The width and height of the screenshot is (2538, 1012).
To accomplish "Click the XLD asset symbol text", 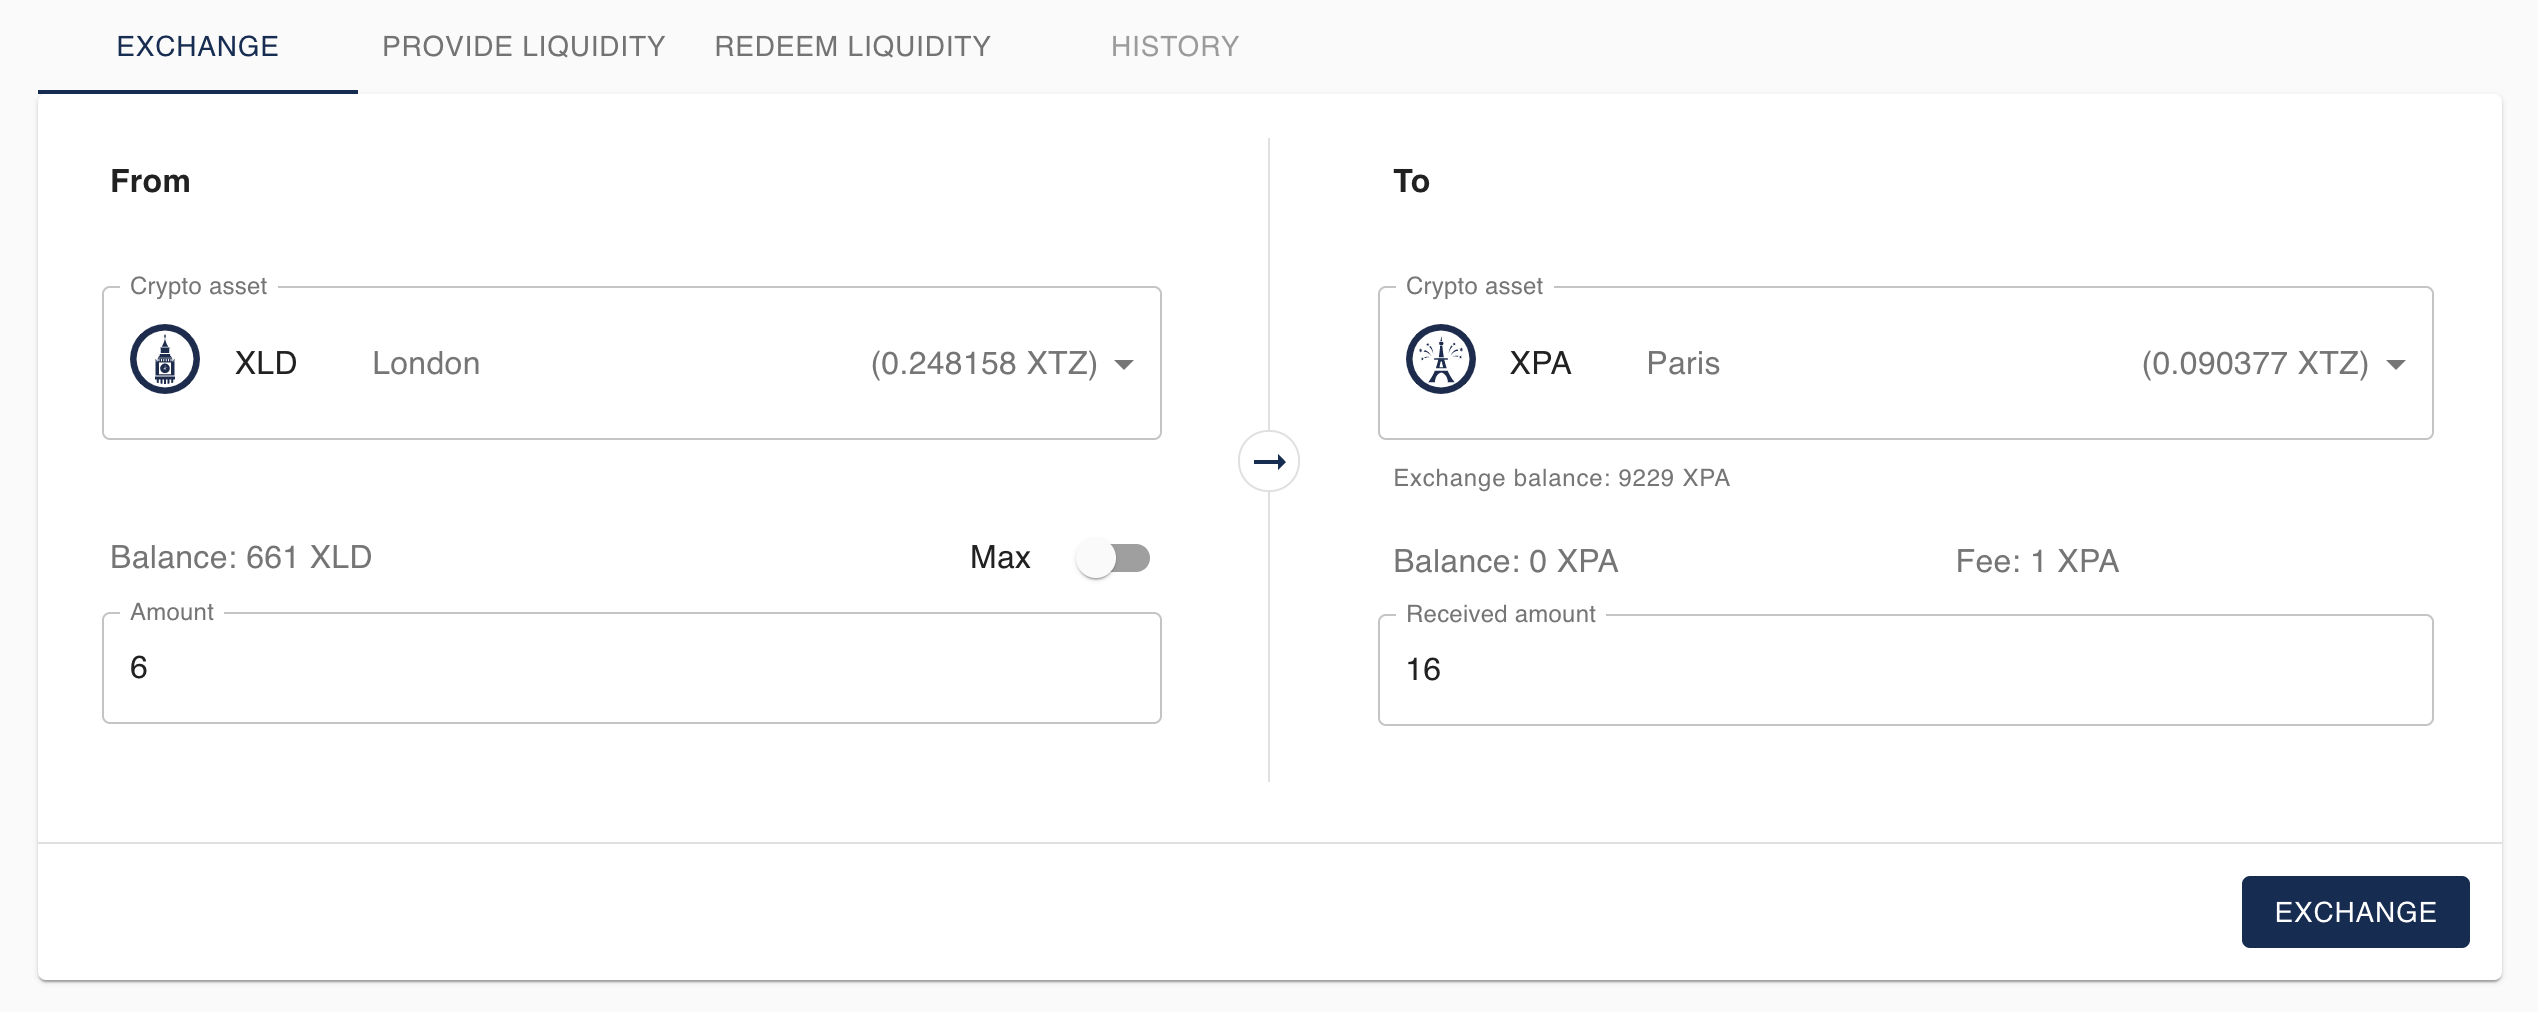I will tap(266, 363).
